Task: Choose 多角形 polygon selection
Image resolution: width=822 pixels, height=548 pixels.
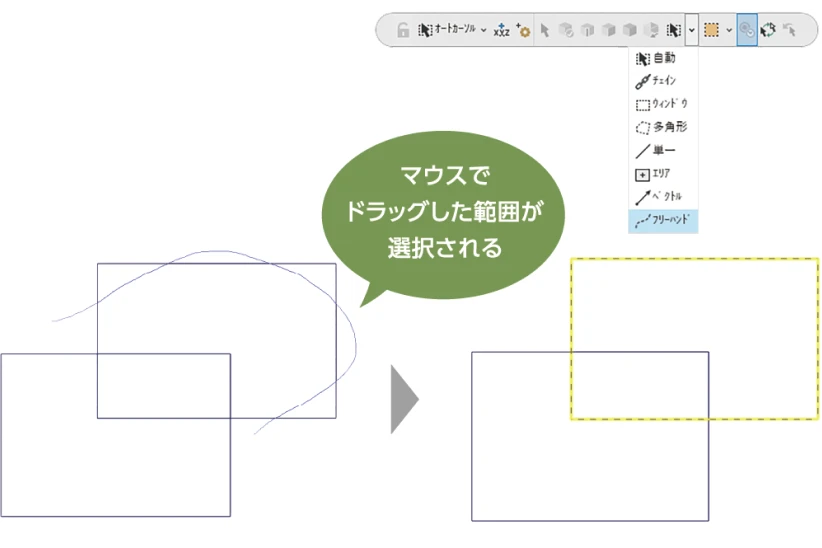Action: 661,127
